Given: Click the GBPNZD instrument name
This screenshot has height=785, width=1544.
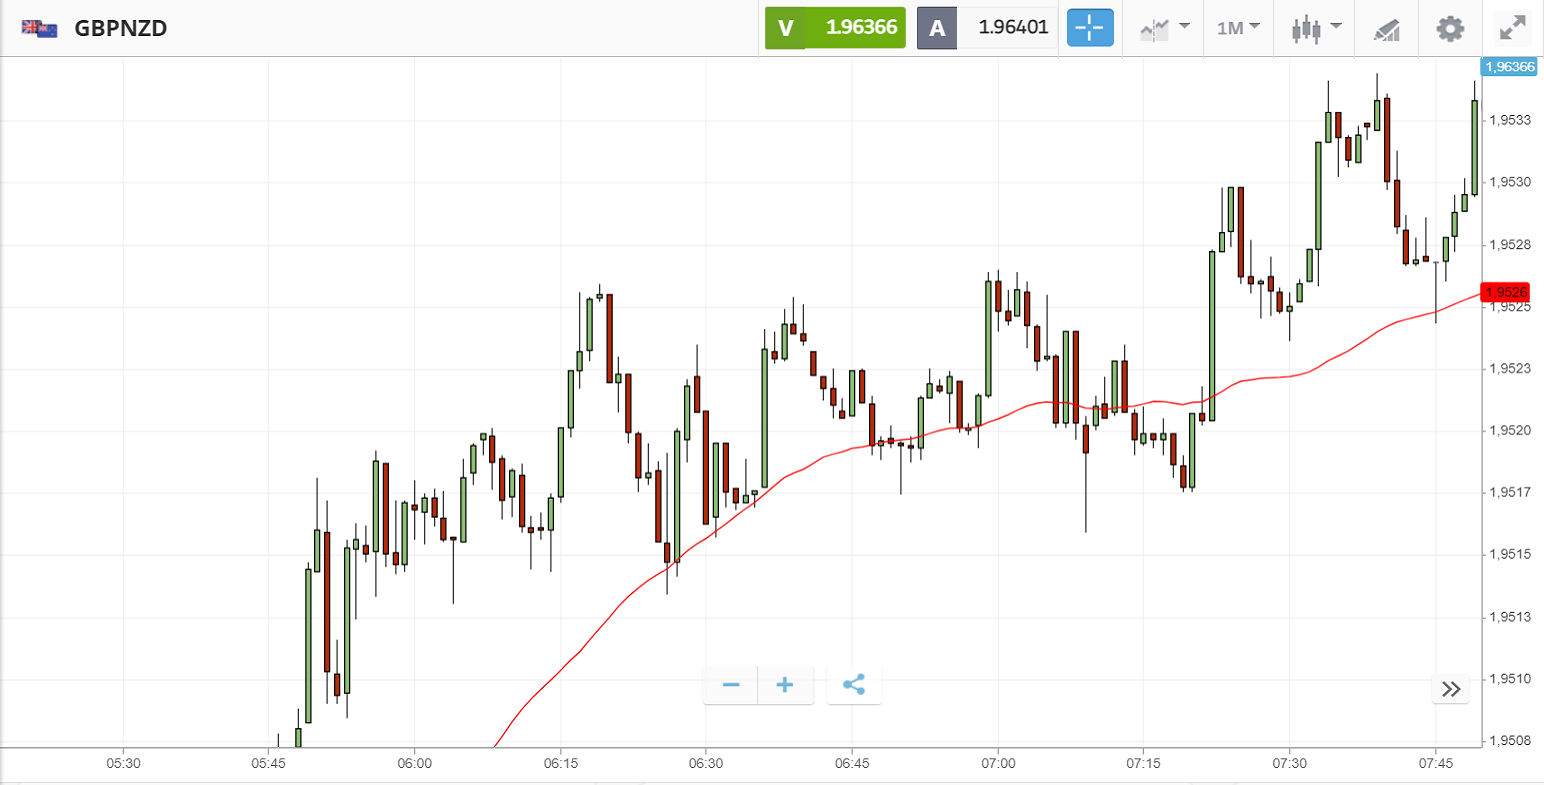Looking at the screenshot, I should [121, 28].
